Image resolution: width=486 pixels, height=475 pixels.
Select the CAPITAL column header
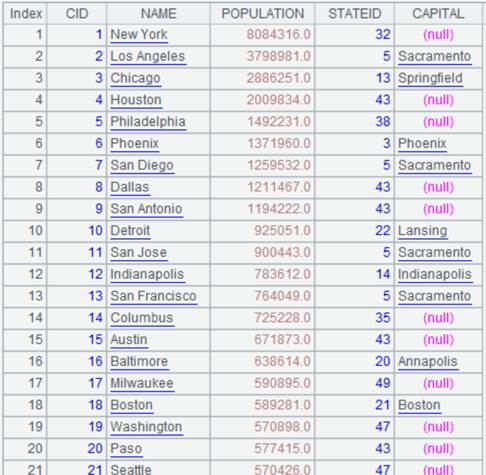pyautogui.click(x=438, y=14)
